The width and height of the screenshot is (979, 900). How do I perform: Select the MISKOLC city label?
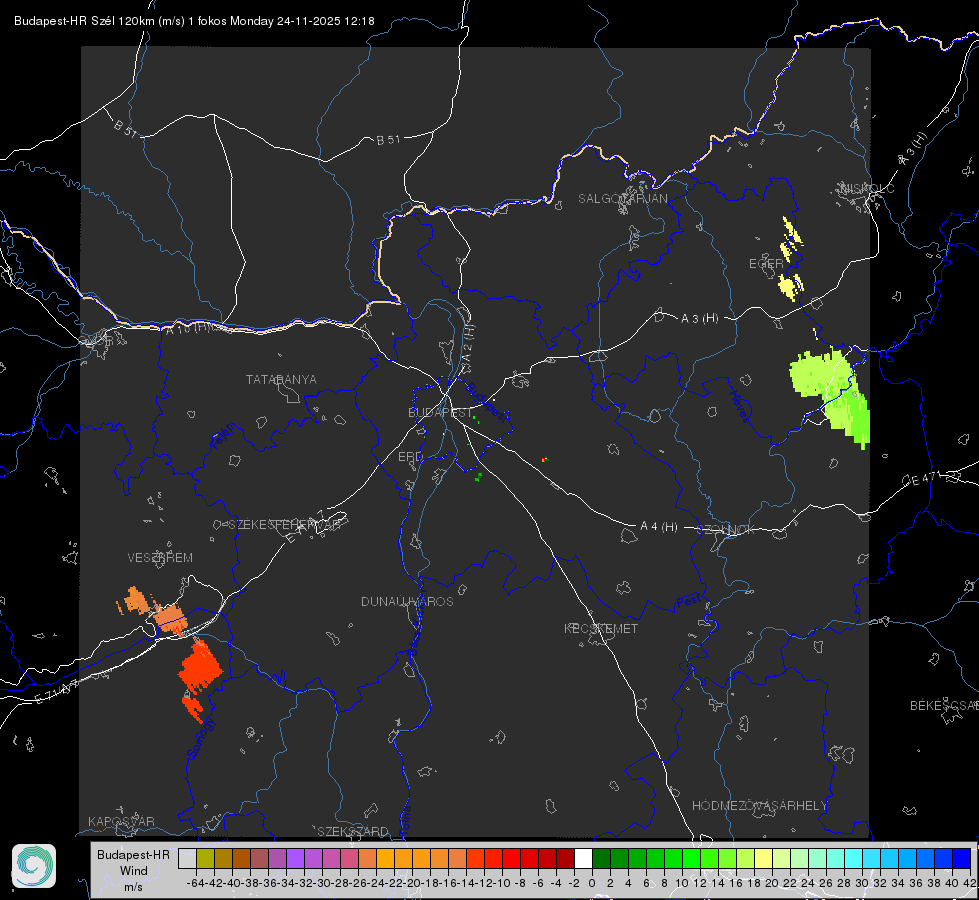(867, 188)
